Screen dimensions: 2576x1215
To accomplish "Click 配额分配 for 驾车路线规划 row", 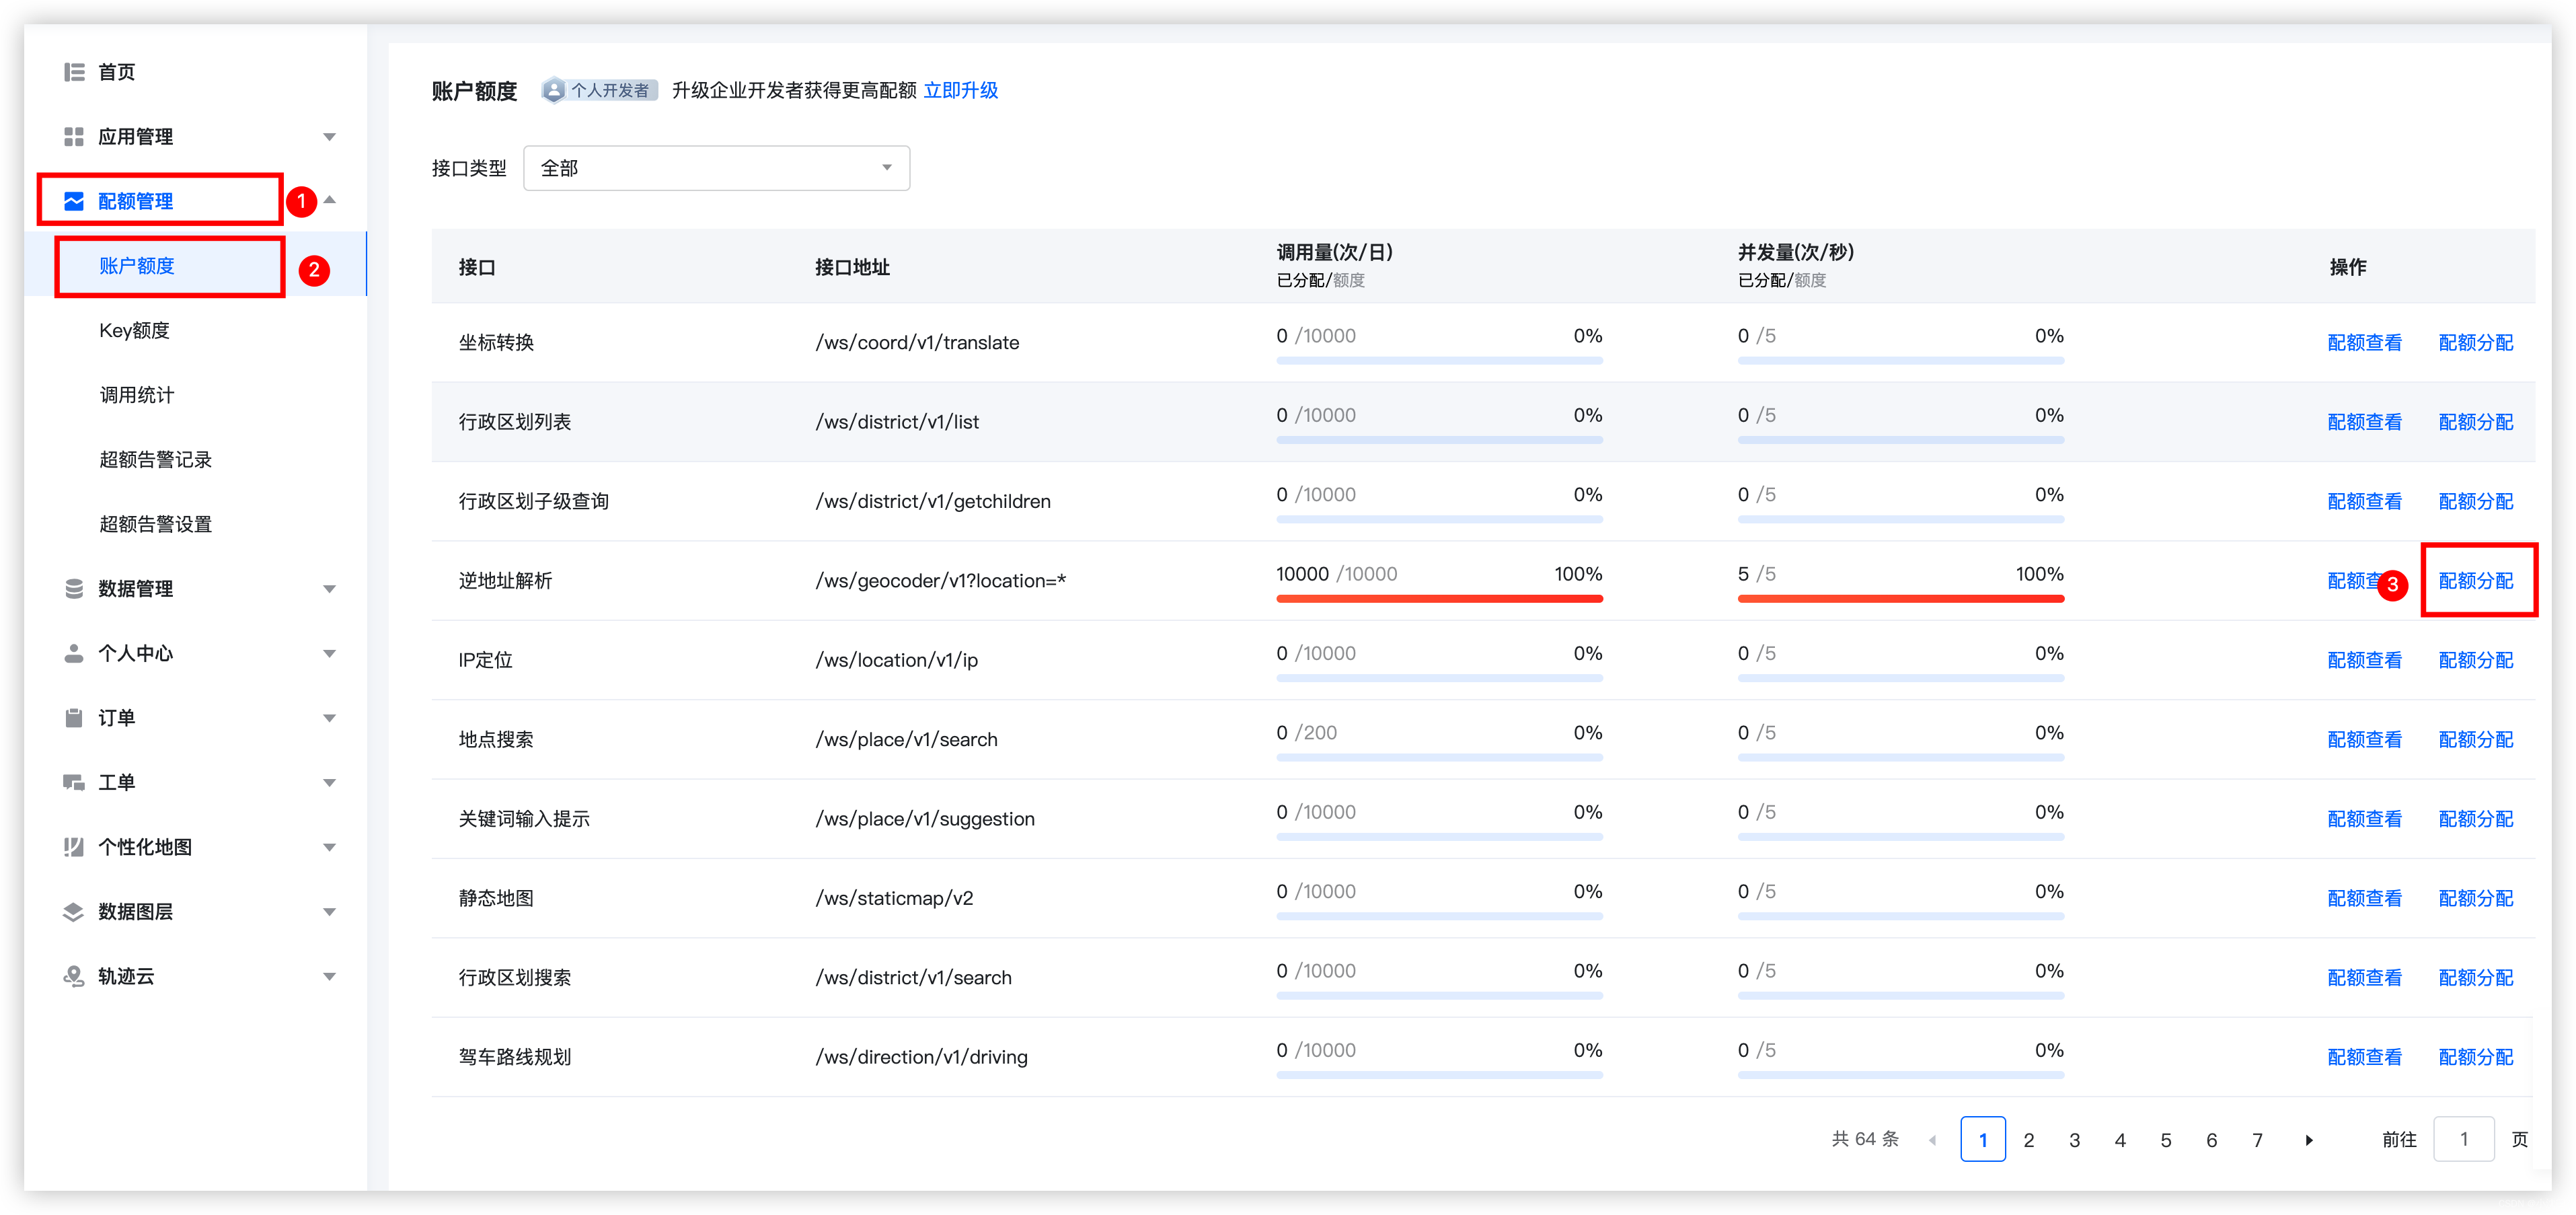I will (2476, 1057).
